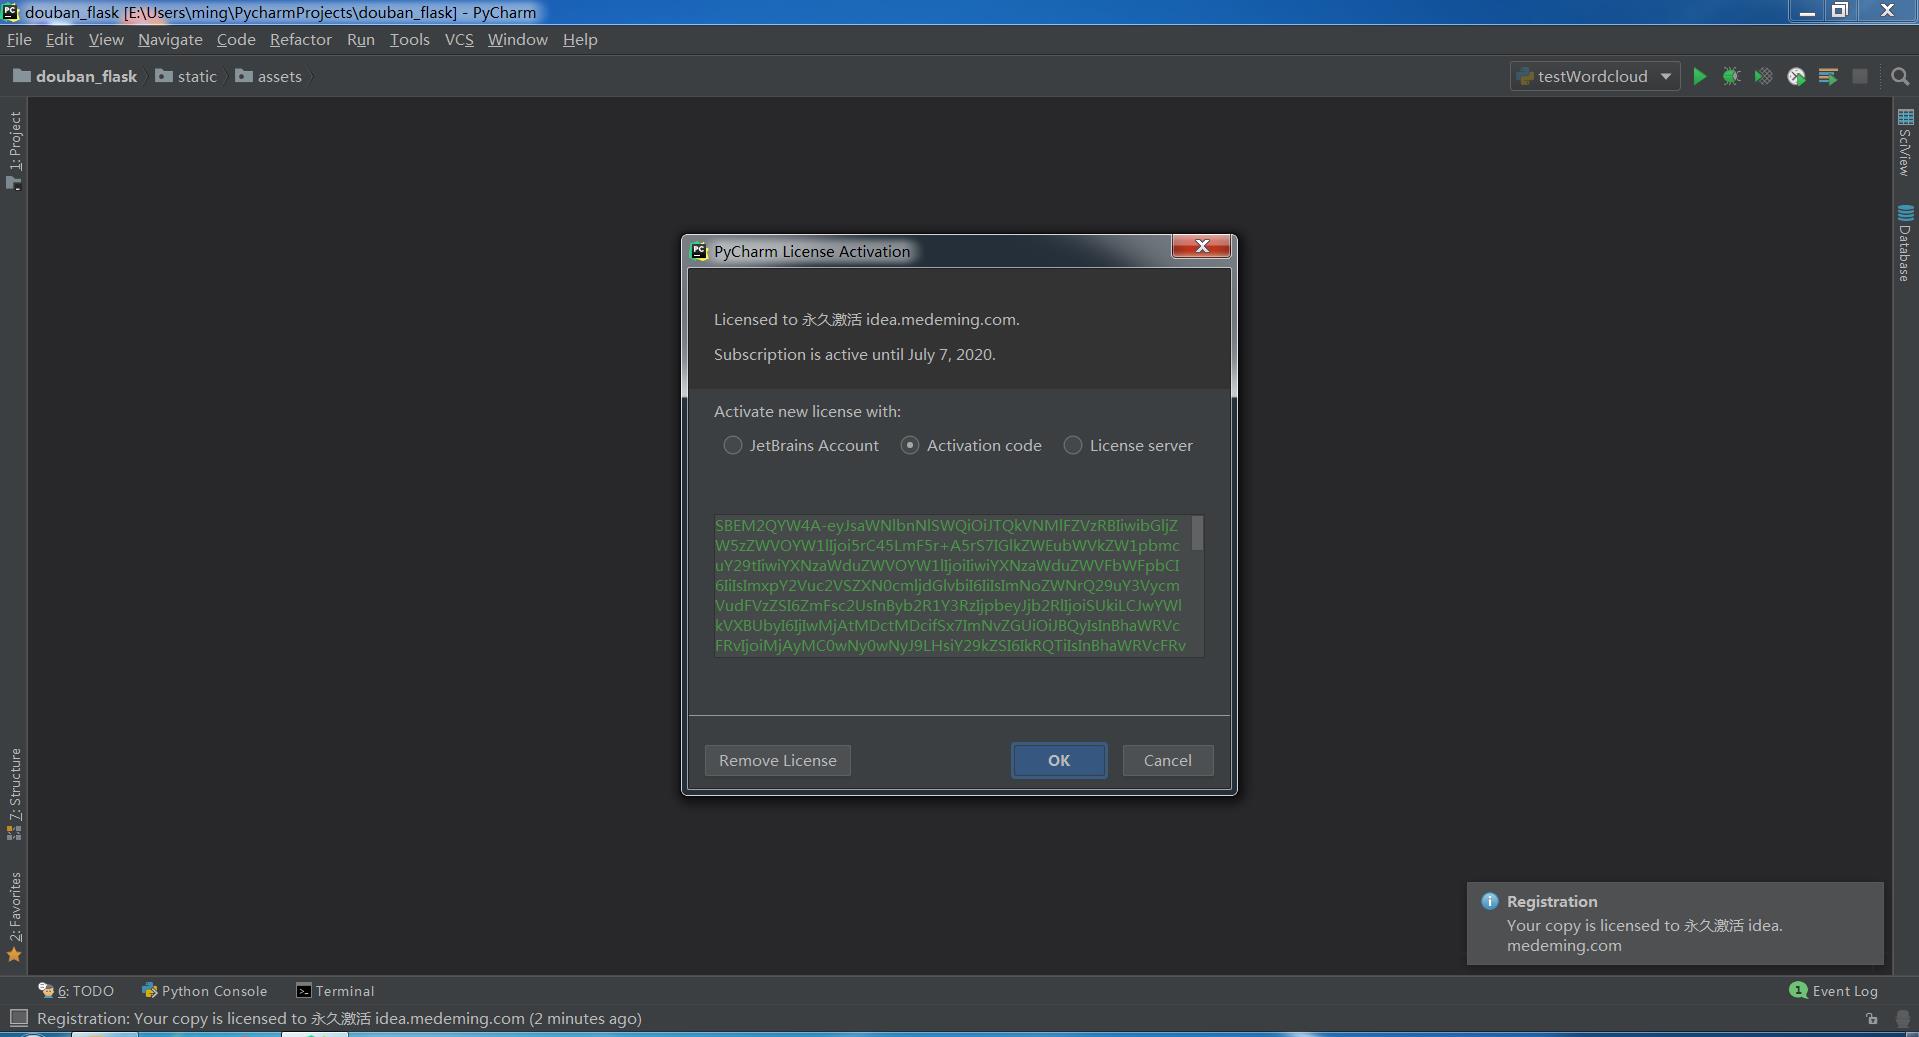Screen dimensions: 1919x1037
Task: Run with coverage icon in toolbar
Action: (1763, 76)
